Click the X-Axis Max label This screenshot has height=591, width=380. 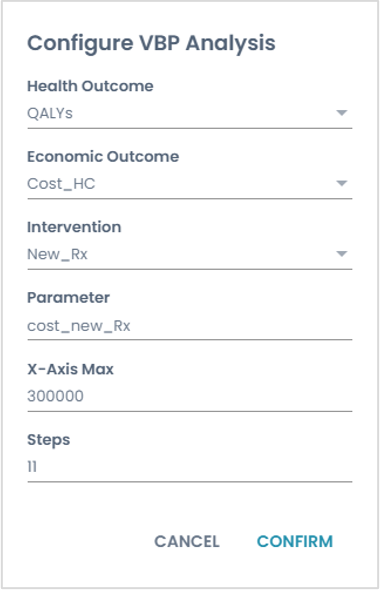click(70, 369)
